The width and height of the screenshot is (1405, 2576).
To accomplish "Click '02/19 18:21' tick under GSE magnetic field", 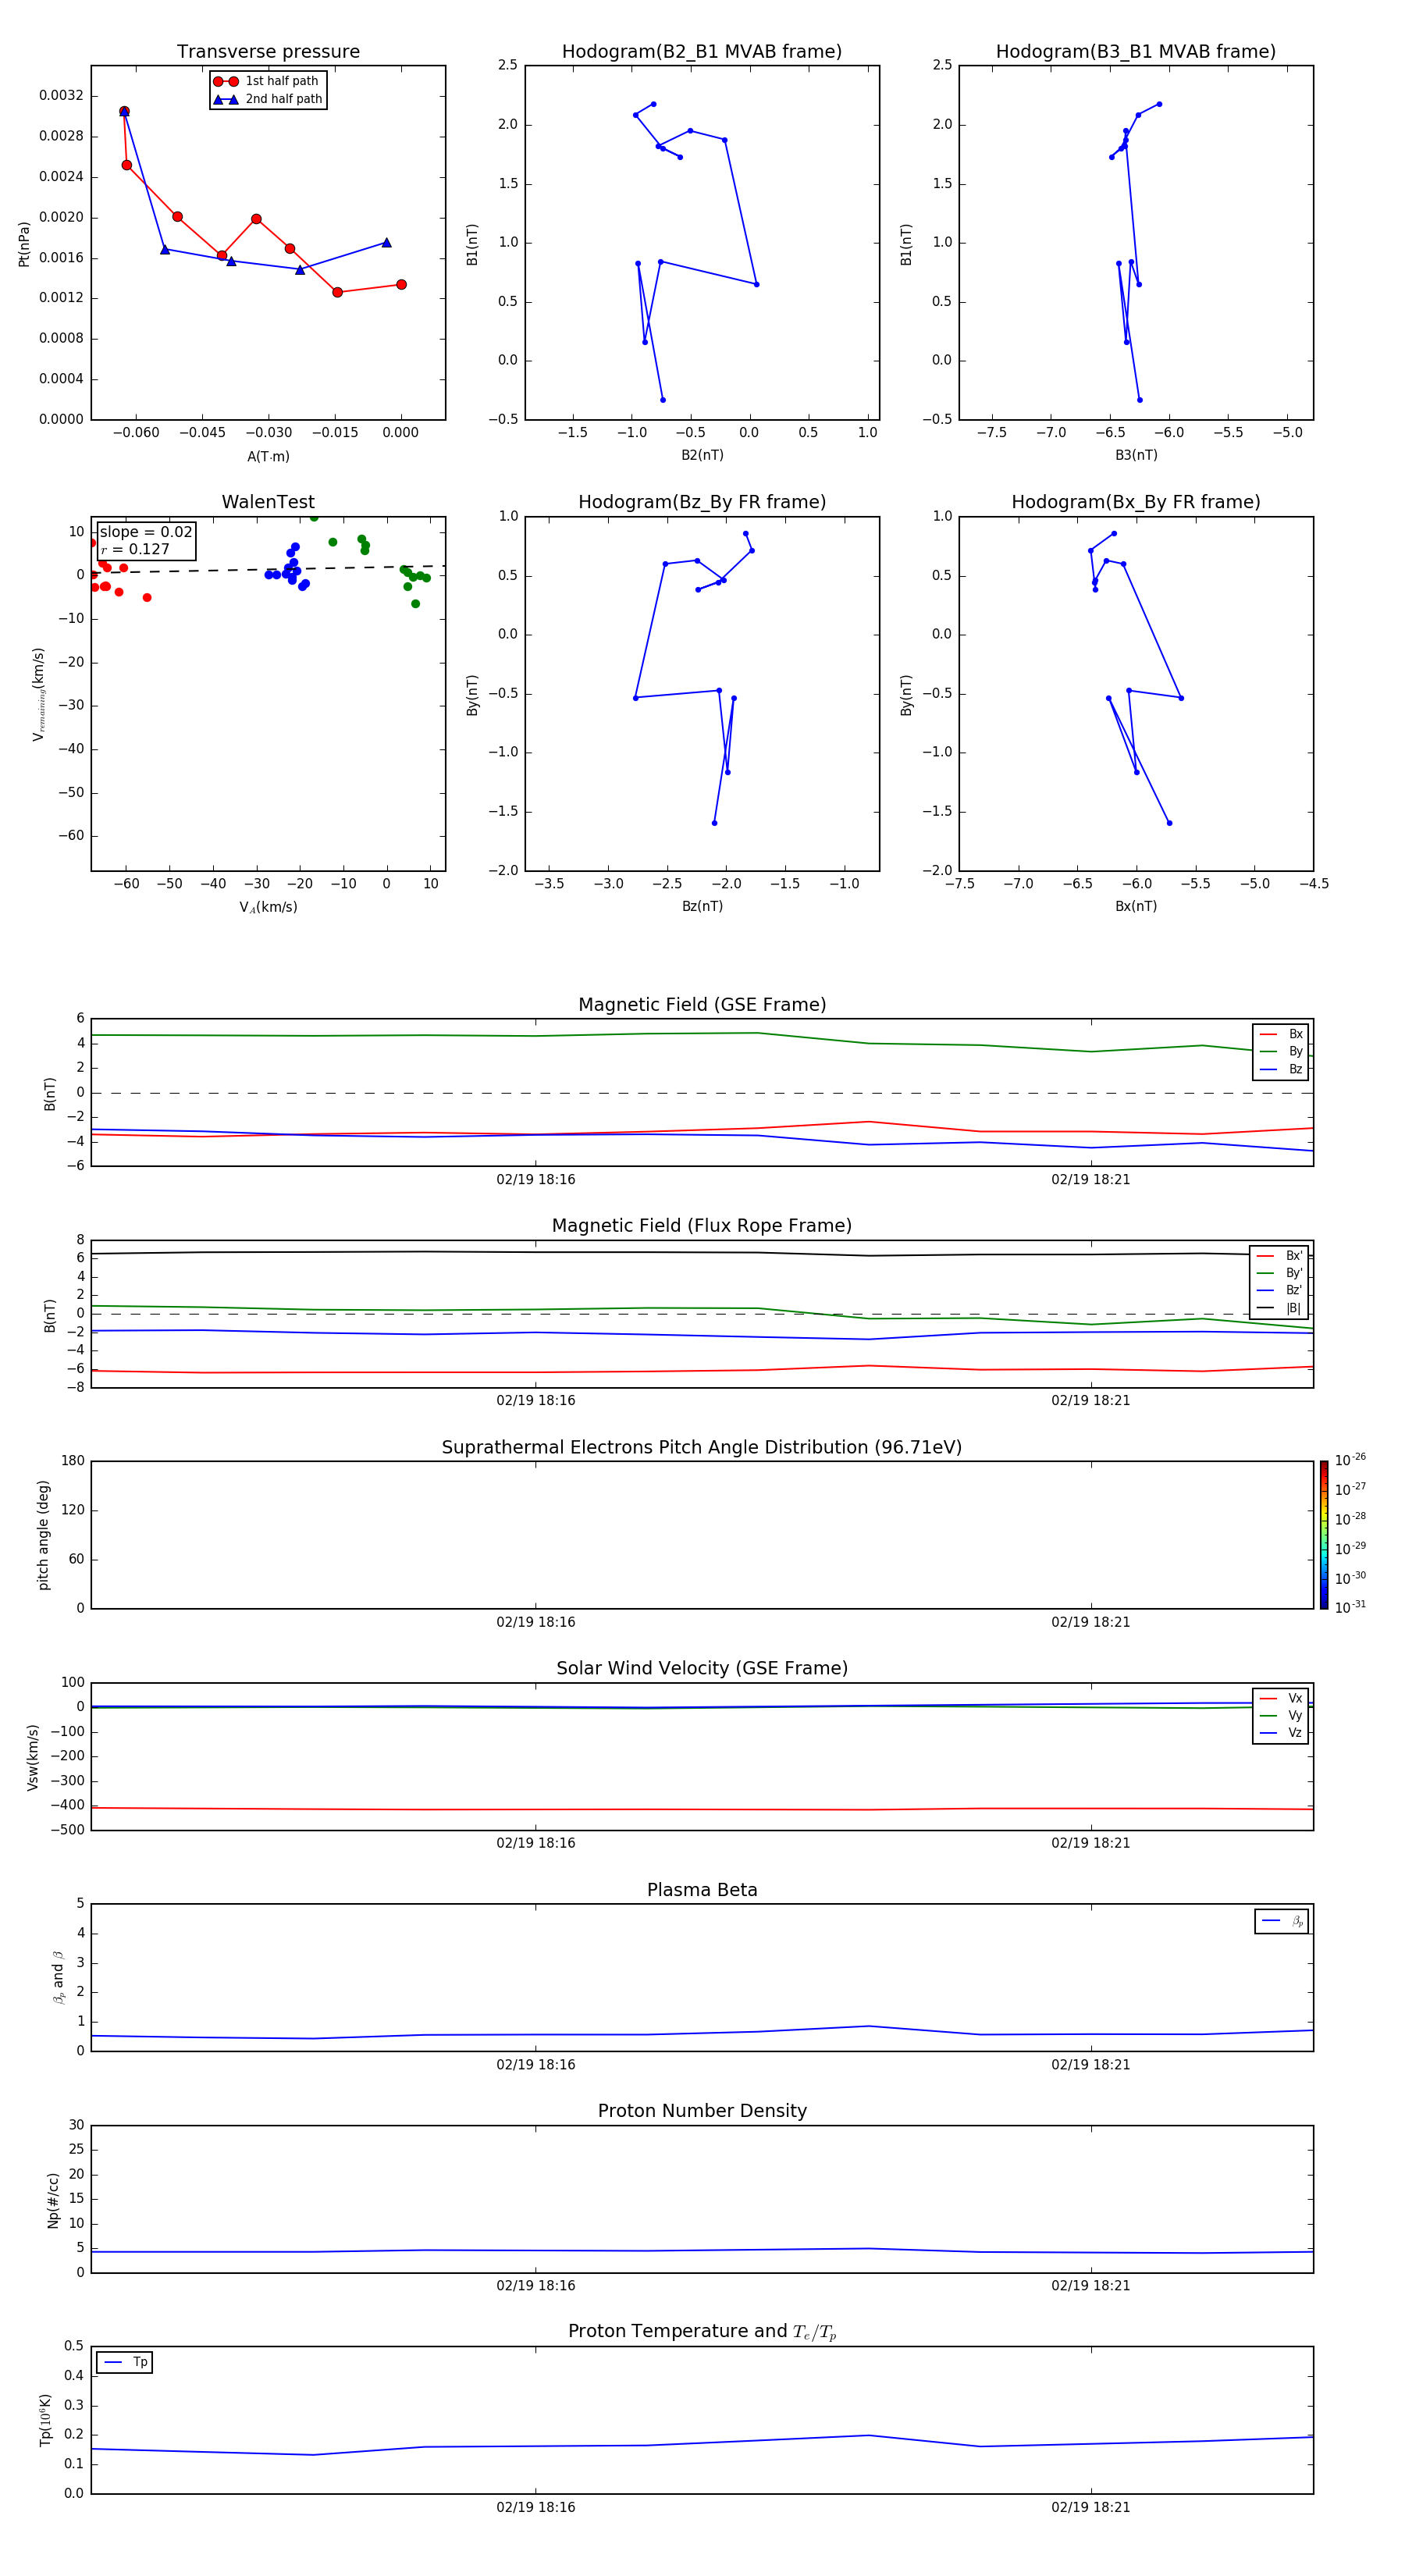I will point(1090,1179).
